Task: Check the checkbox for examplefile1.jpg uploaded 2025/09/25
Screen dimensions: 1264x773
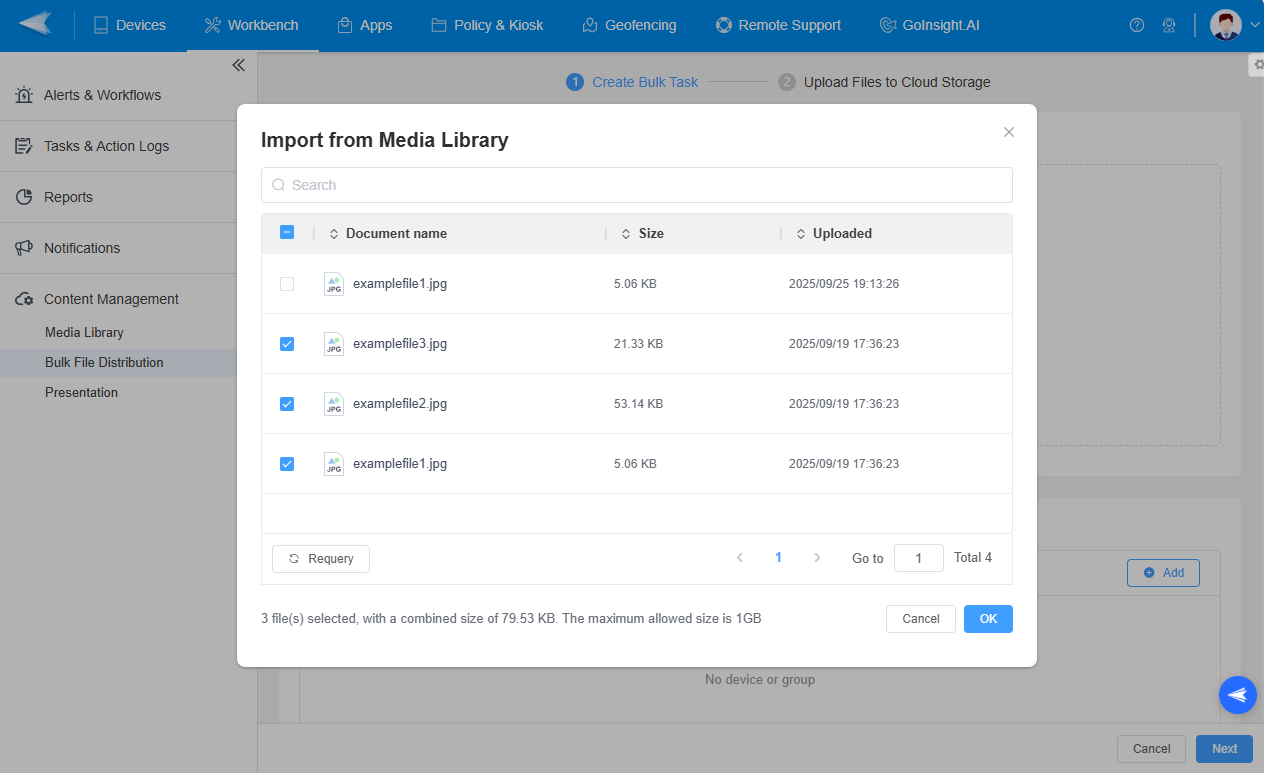Action: pyautogui.click(x=287, y=284)
